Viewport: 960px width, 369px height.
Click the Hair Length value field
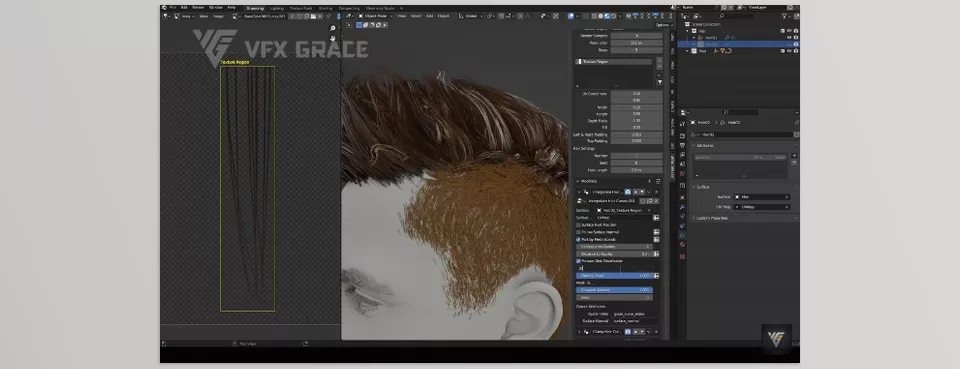point(636,170)
